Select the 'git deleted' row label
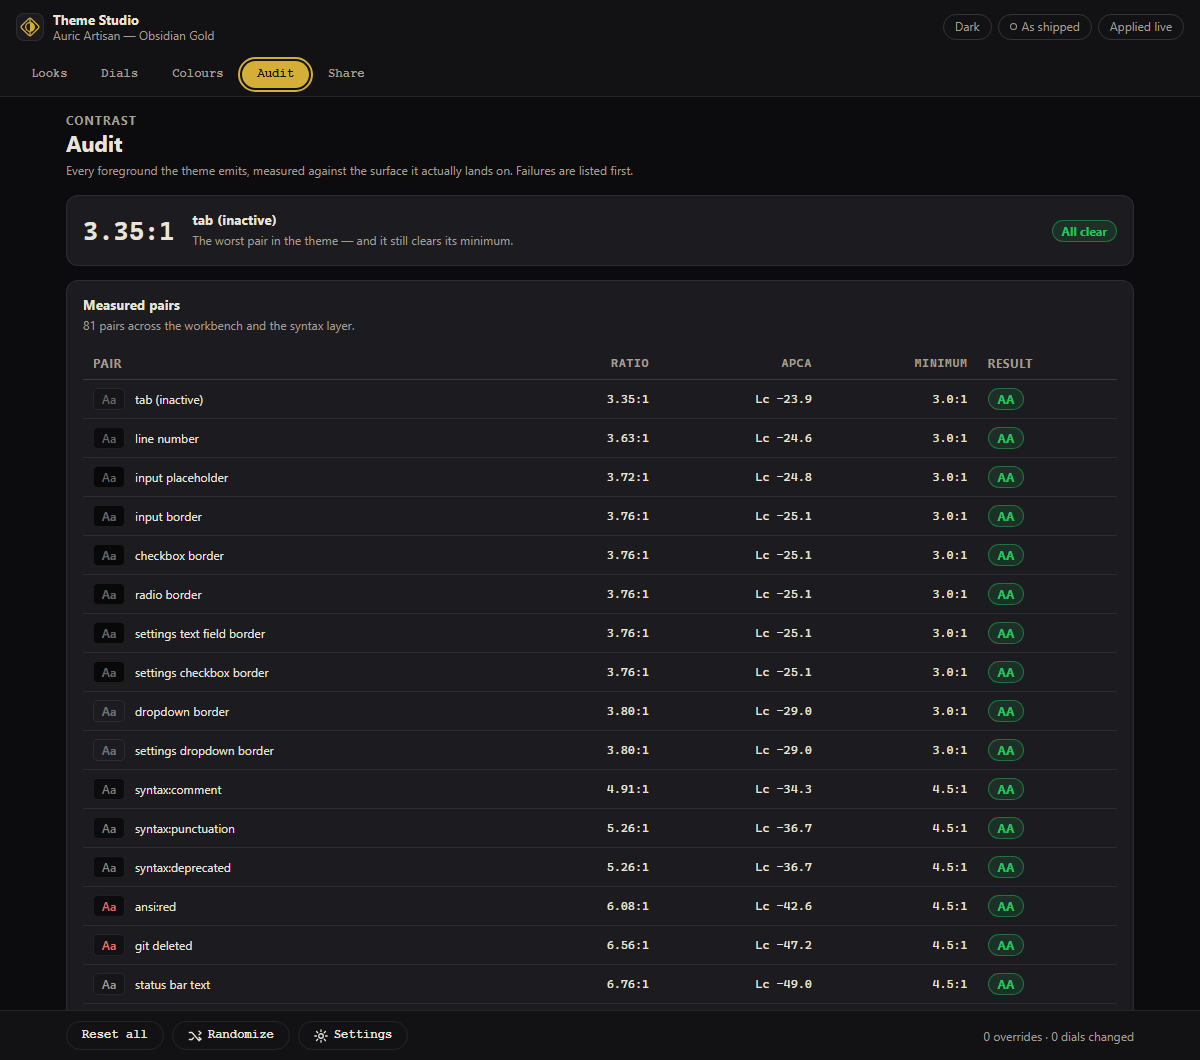Image resolution: width=1200 pixels, height=1060 pixels. point(163,945)
